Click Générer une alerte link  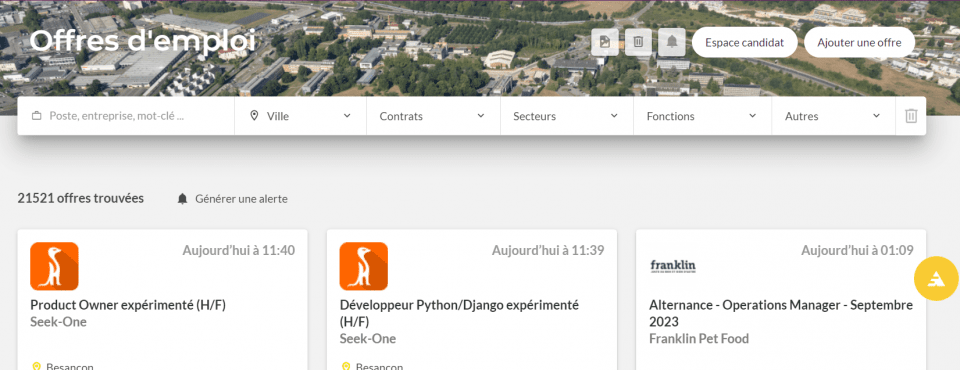pos(241,199)
